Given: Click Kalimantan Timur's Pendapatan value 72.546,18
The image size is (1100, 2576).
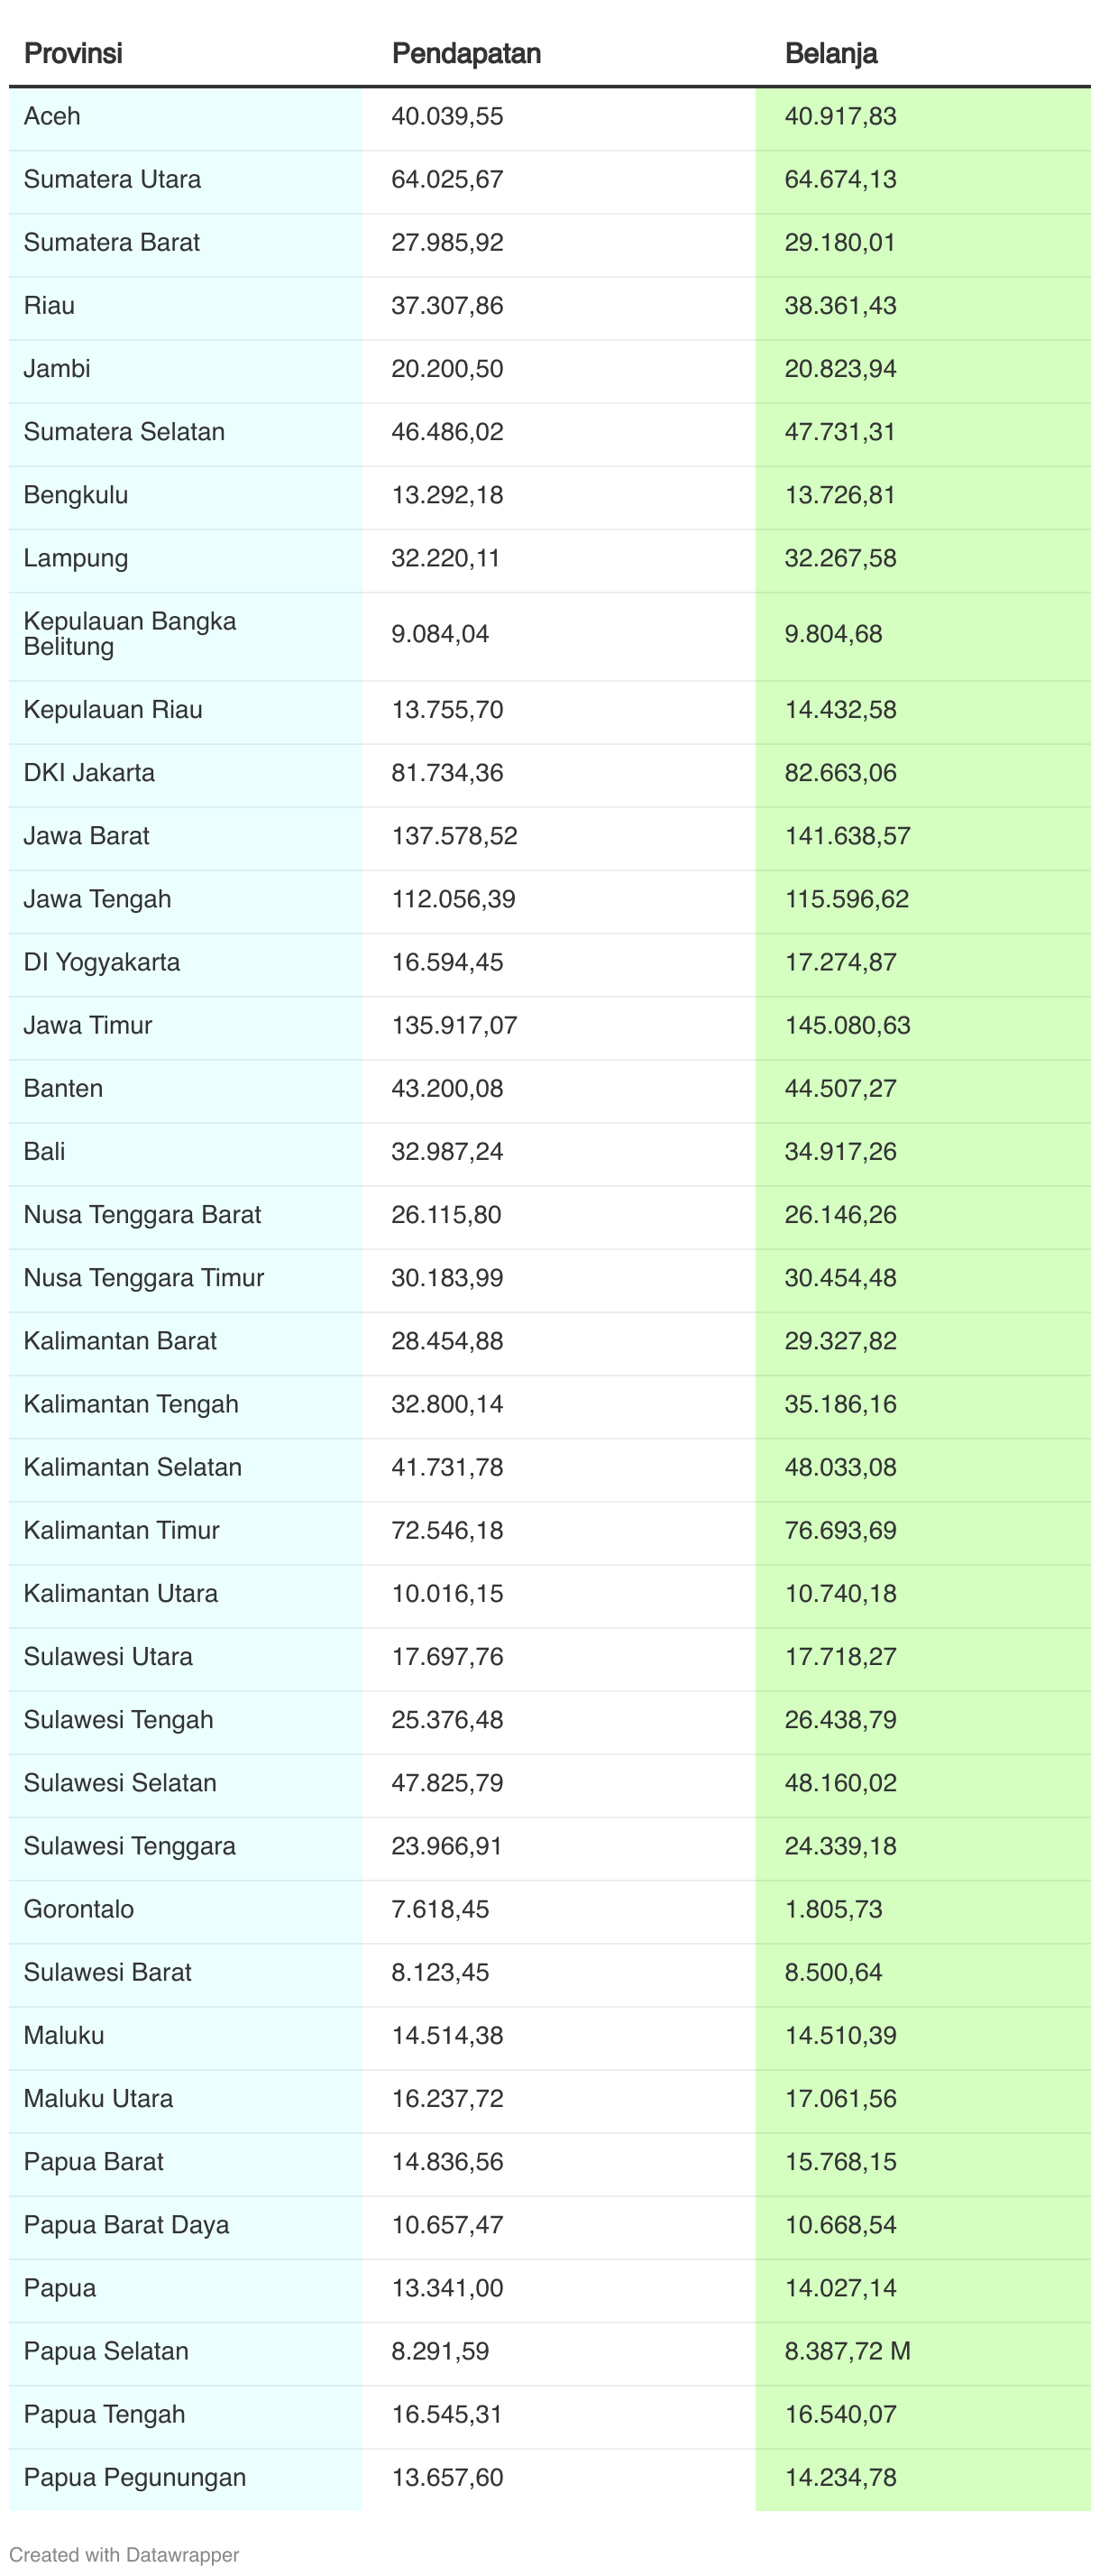Looking at the screenshot, I should pos(447,1530).
